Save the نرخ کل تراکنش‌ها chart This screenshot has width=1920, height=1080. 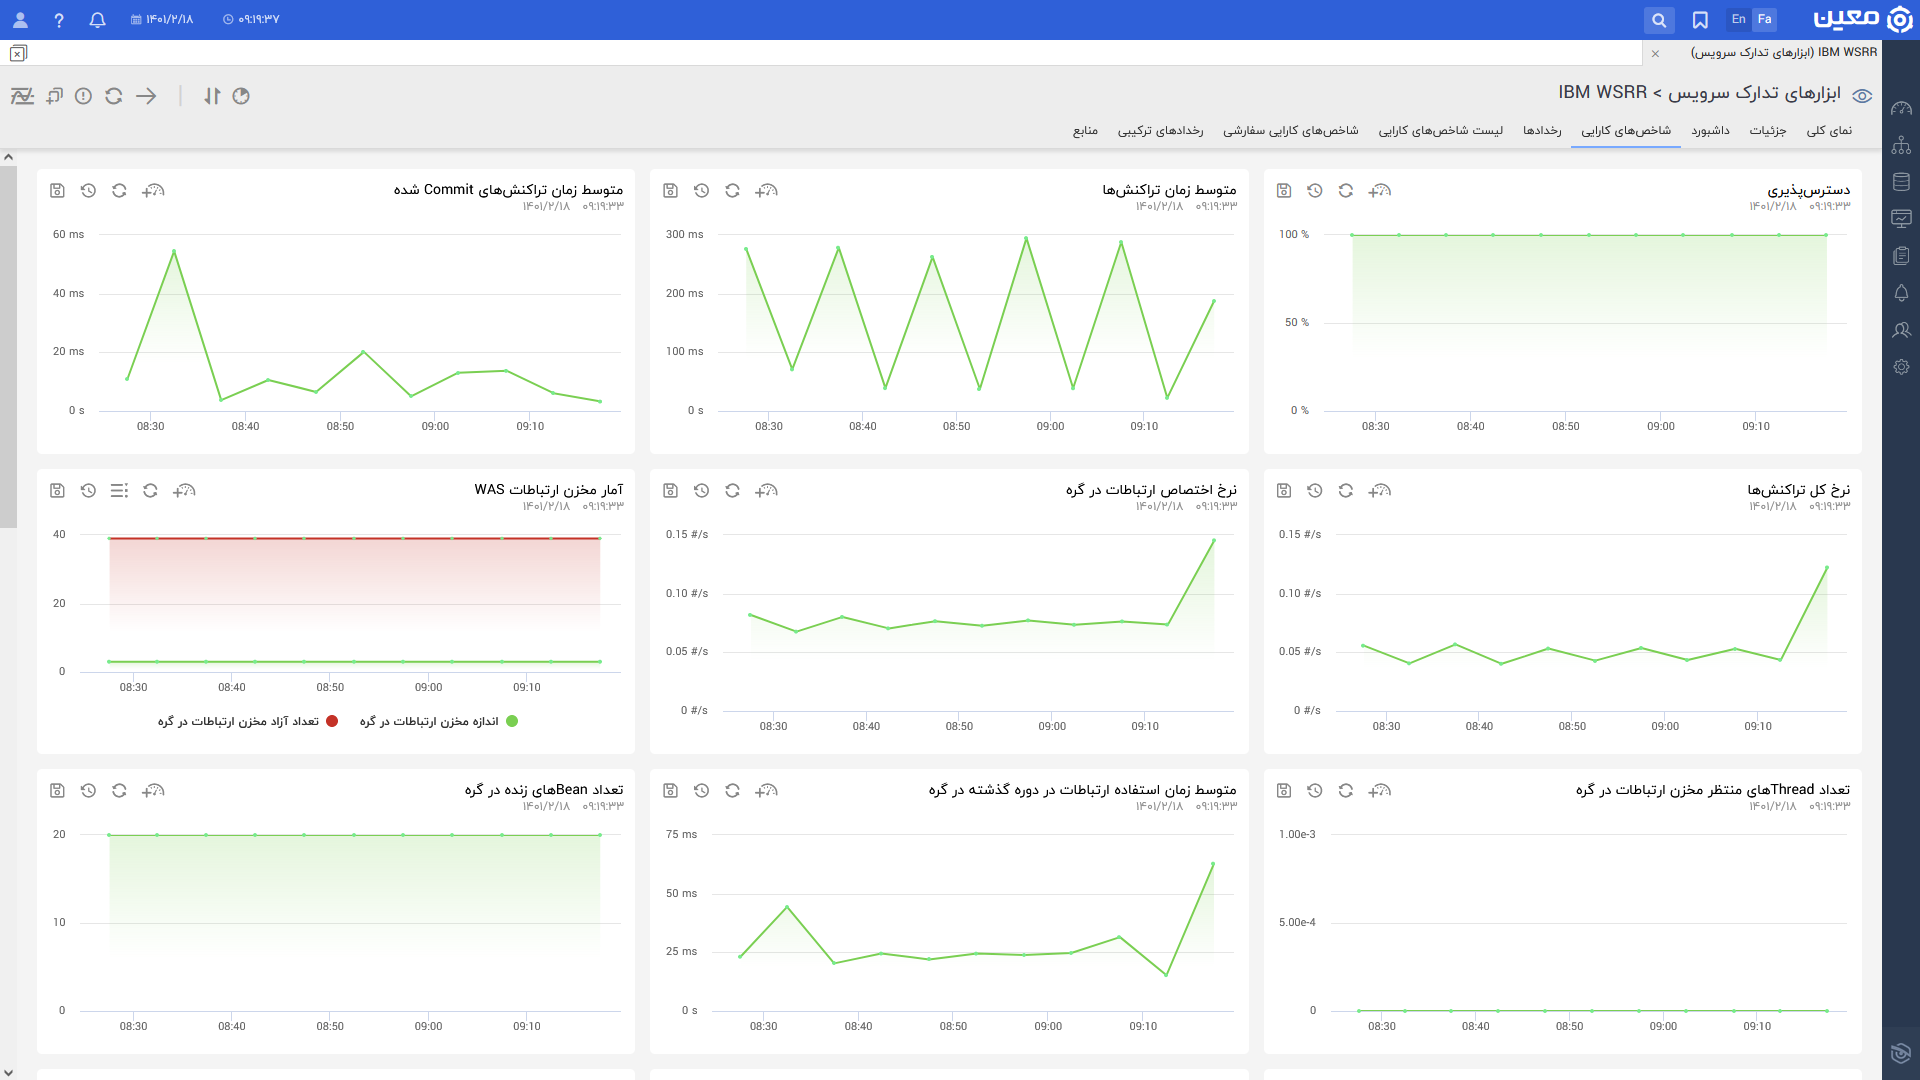click(x=1284, y=490)
